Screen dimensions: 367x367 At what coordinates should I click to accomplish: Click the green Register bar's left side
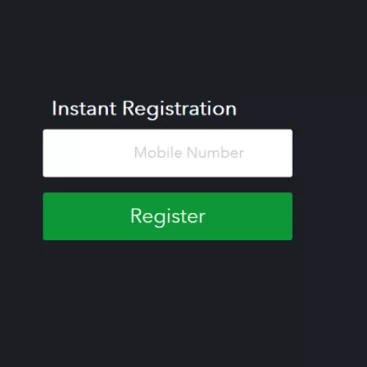pyautogui.click(x=85, y=216)
